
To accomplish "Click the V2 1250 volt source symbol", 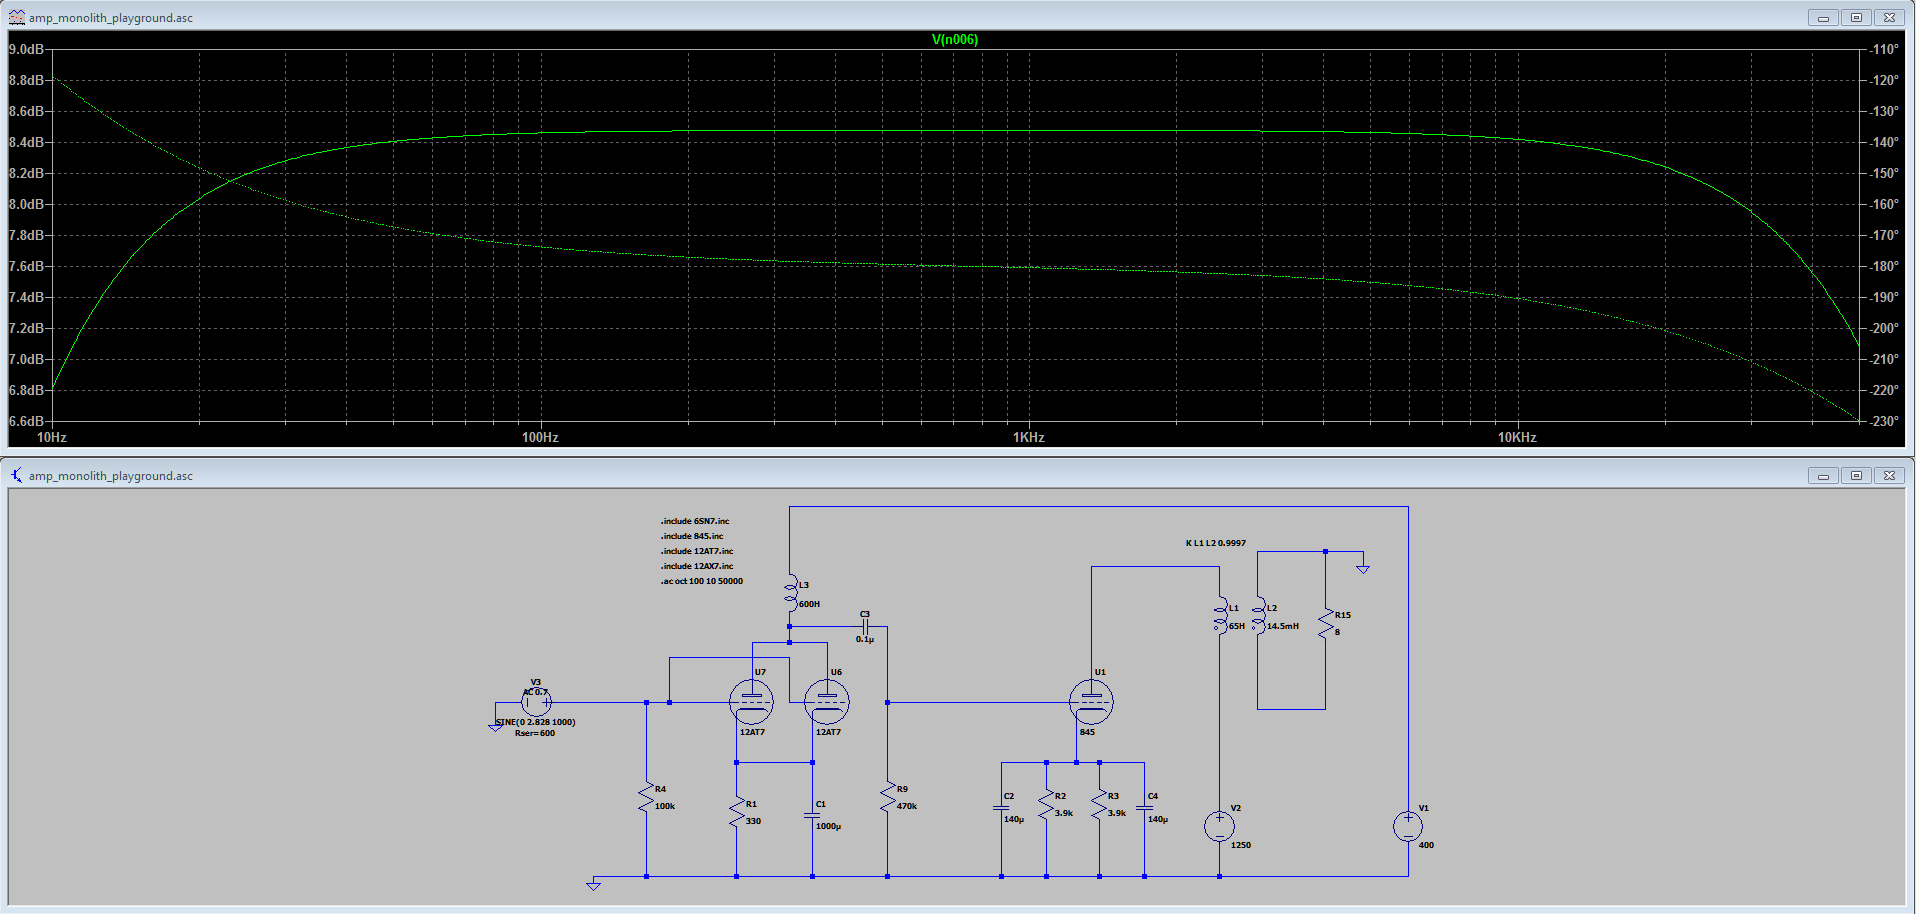I will coord(1219,826).
